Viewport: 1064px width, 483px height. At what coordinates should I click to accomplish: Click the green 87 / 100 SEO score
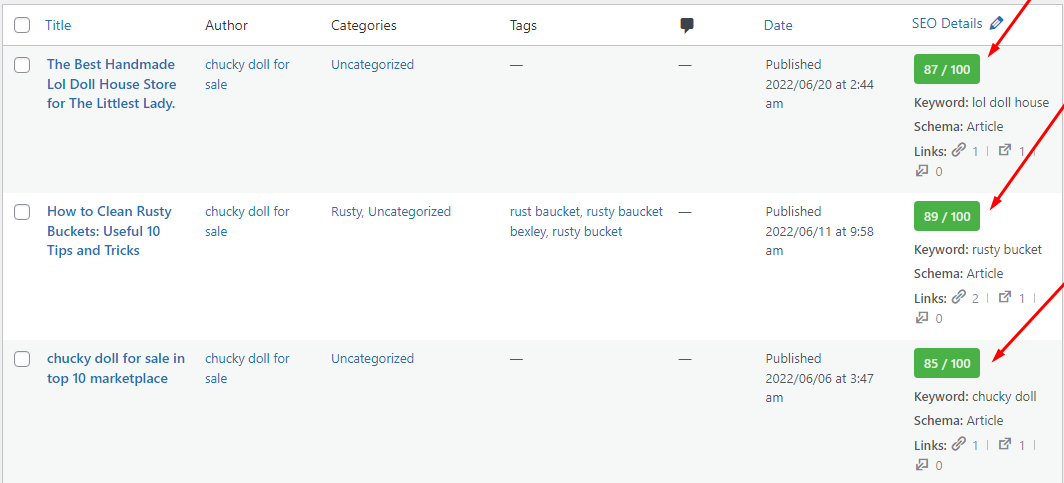947,70
